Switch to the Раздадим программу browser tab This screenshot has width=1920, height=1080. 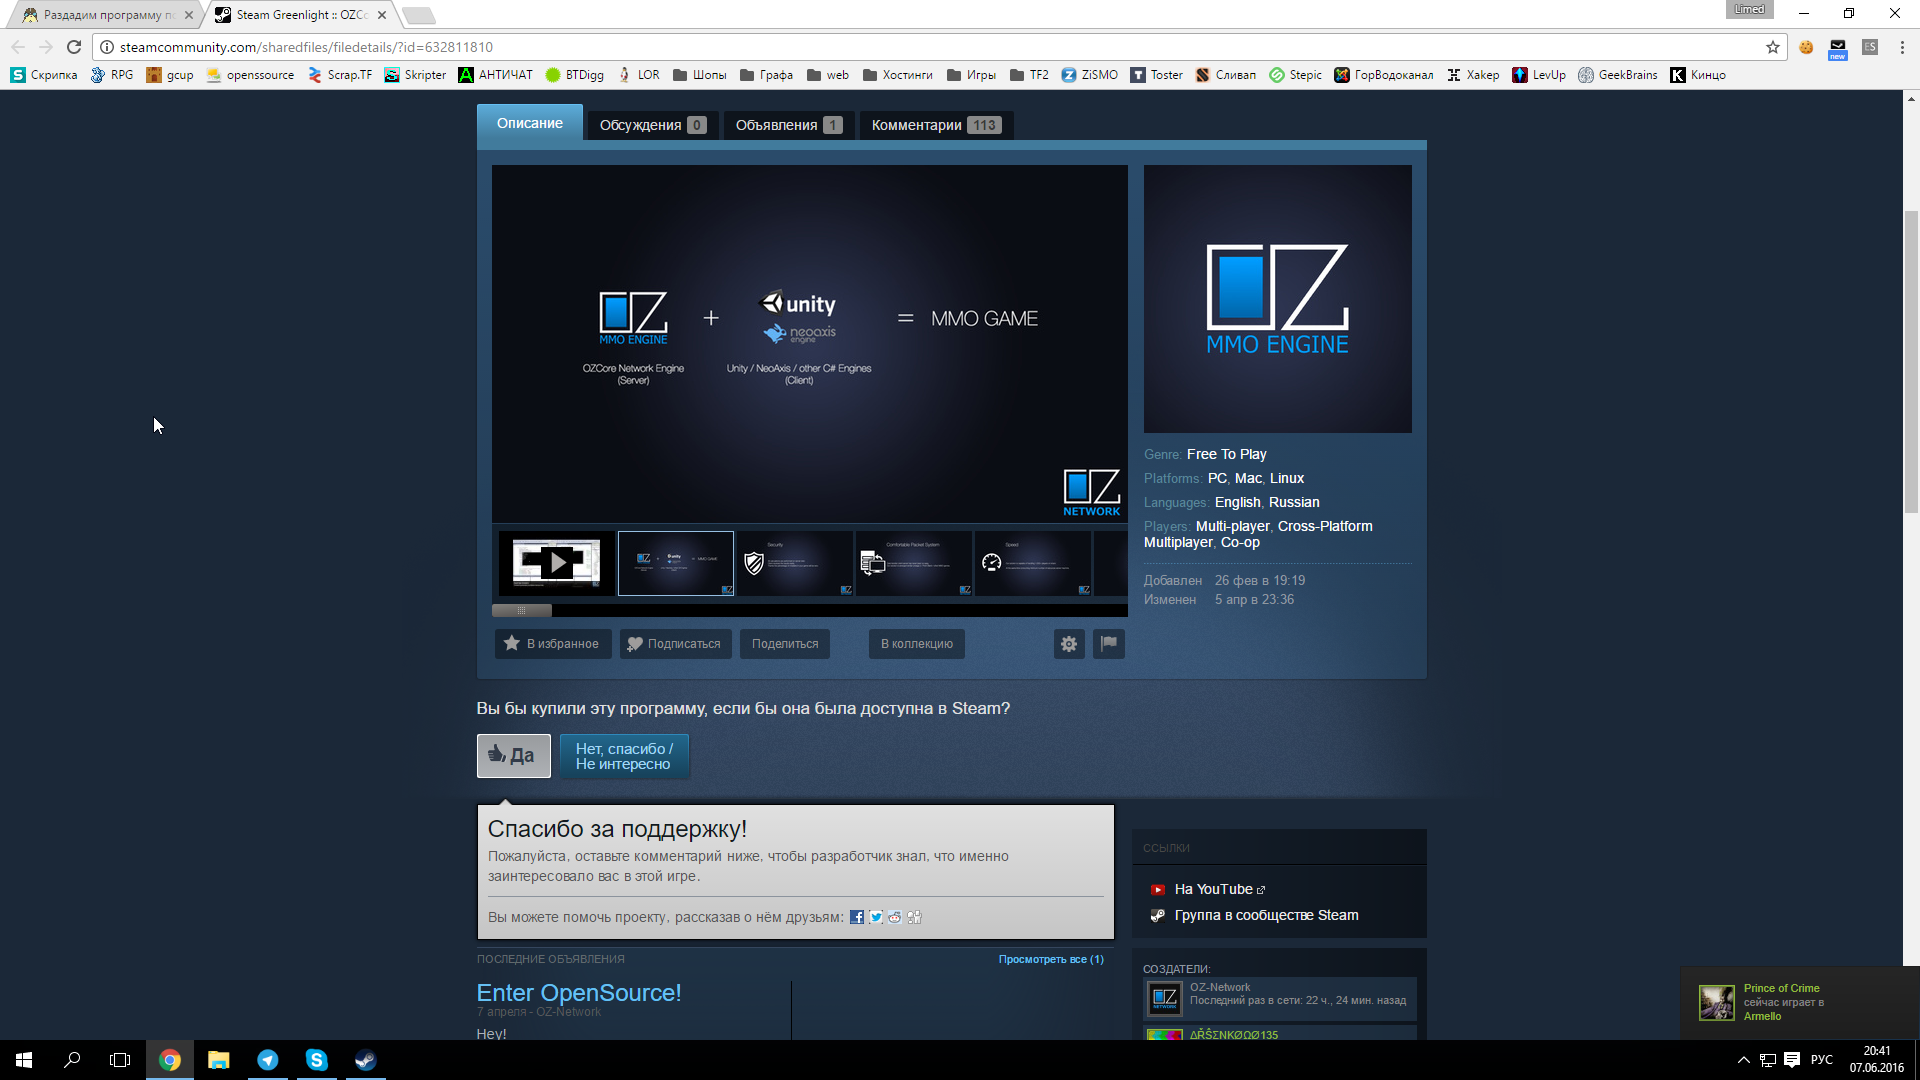[105, 15]
